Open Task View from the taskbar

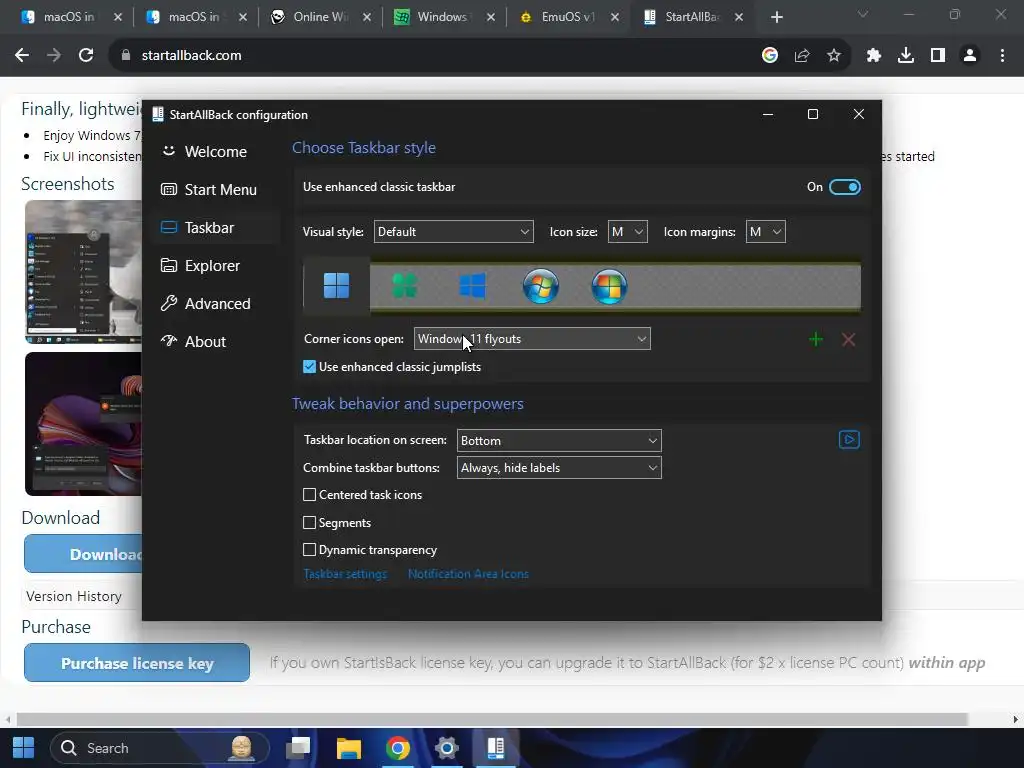pyautogui.click(x=298, y=748)
